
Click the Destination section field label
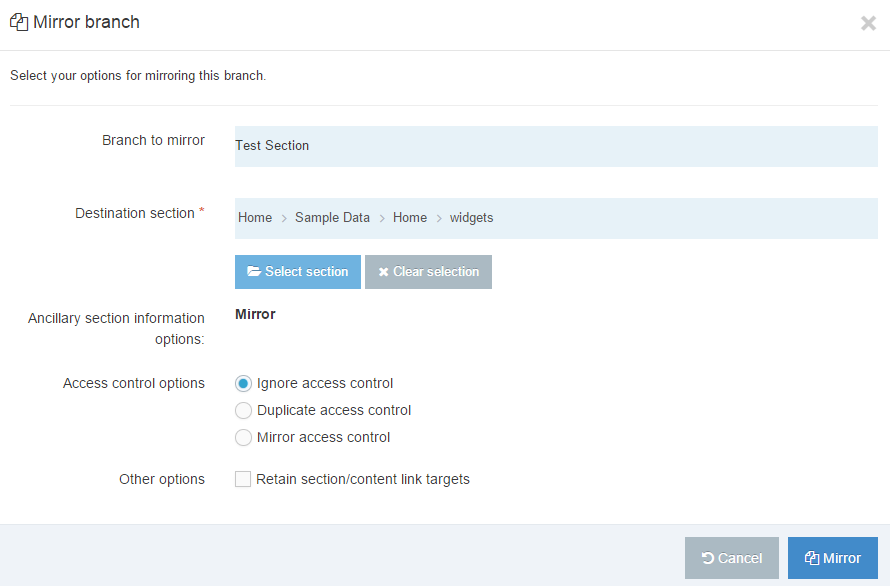click(135, 213)
